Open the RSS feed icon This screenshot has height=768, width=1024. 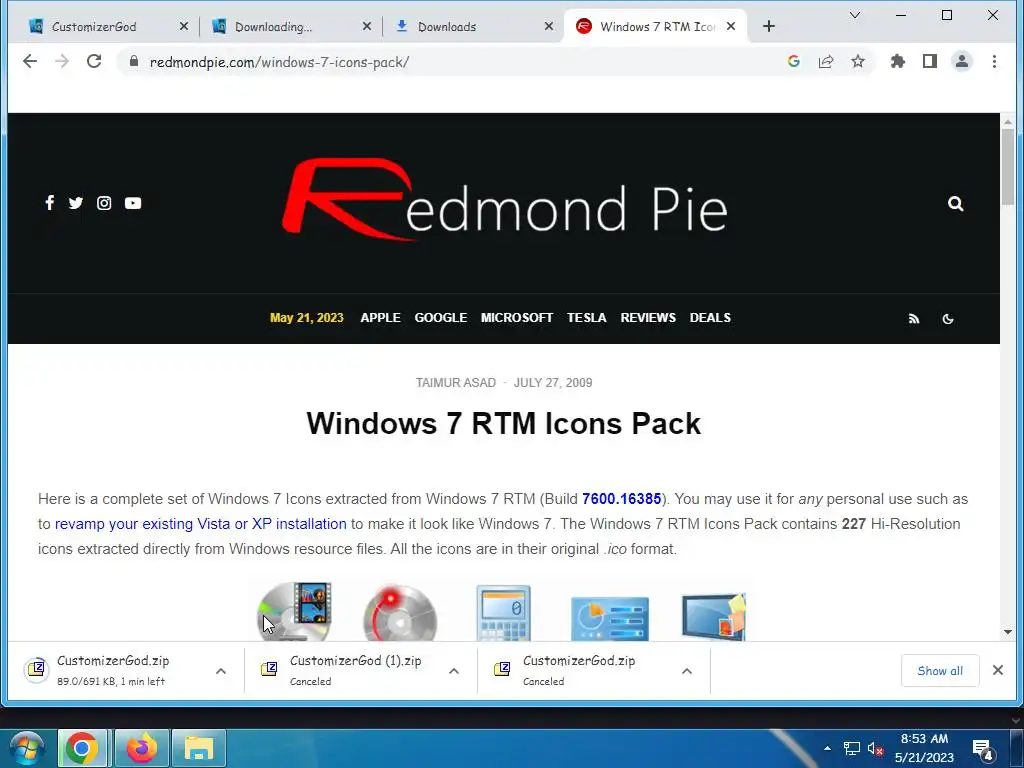coord(914,319)
